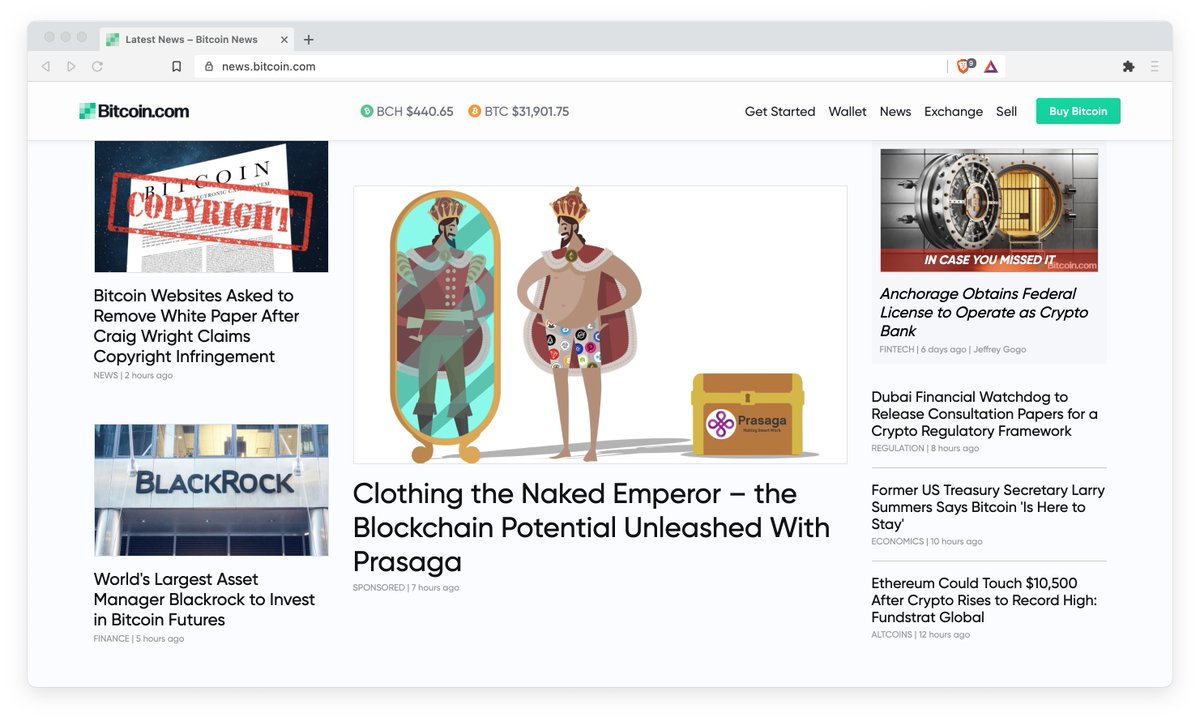Open the BlackRock building thumbnail
This screenshot has height=721, width=1200.
coord(211,490)
